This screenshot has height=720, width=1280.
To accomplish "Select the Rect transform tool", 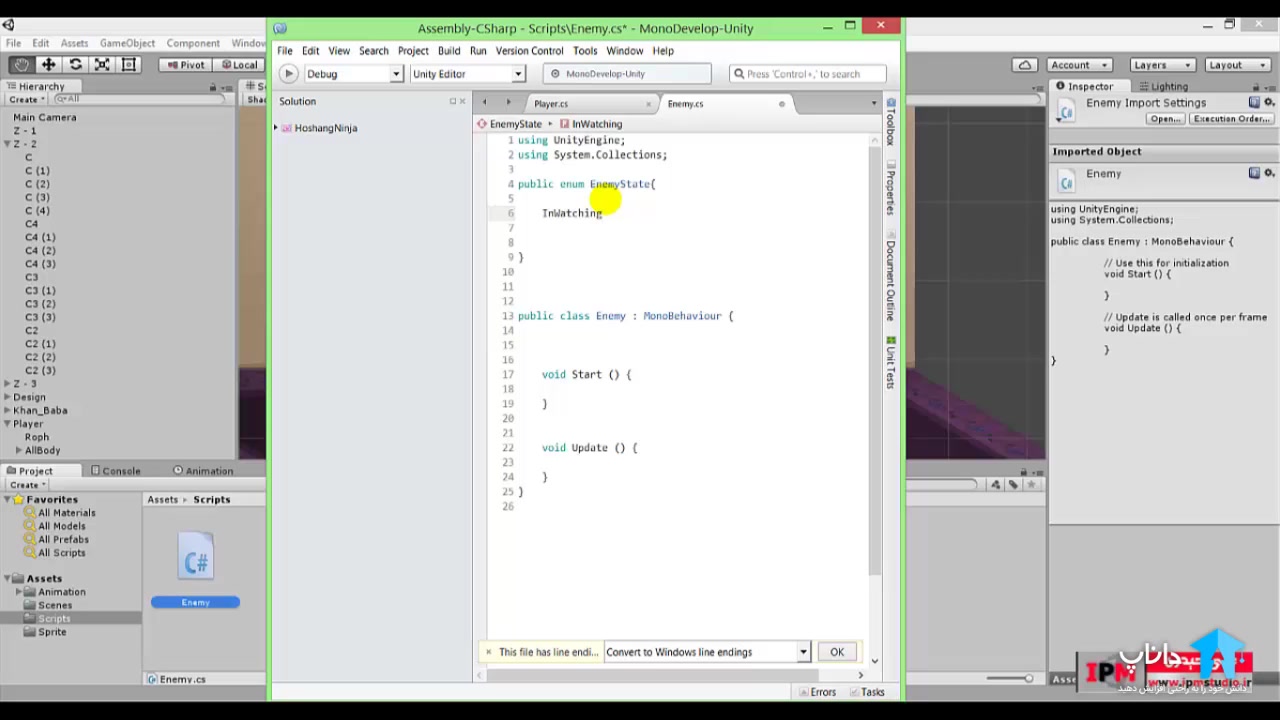I will [x=129, y=65].
